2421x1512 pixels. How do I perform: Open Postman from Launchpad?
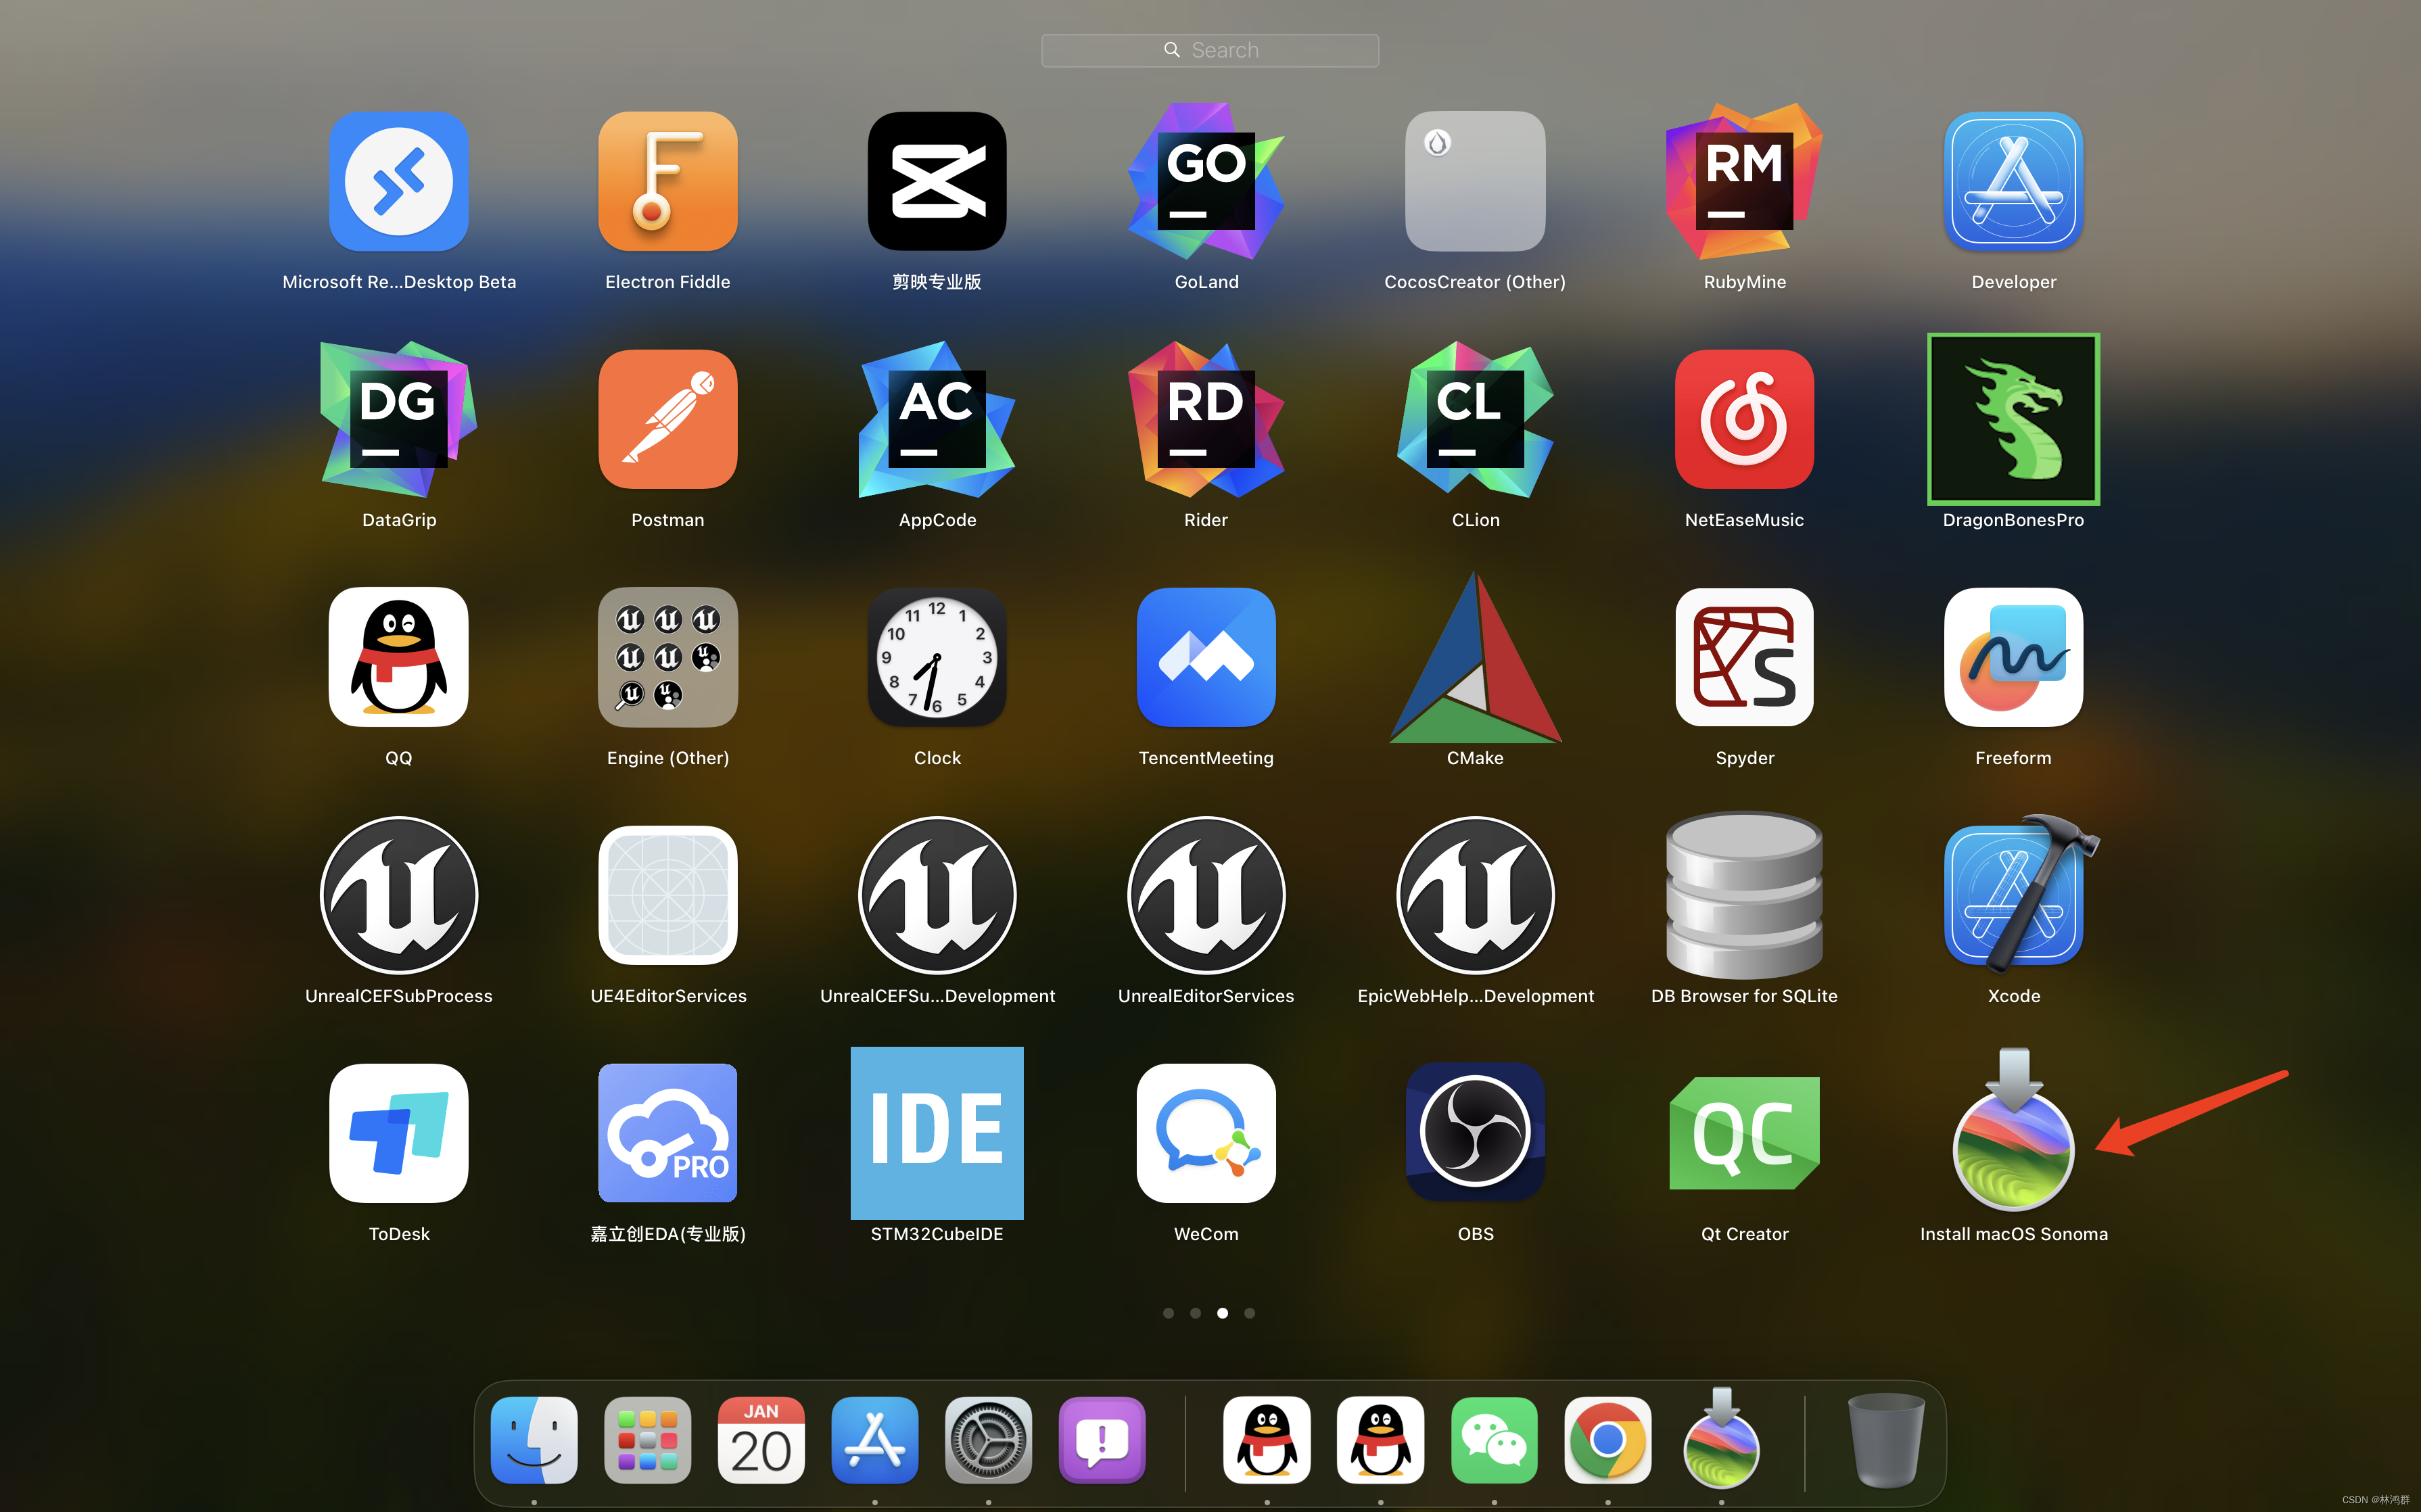(667, 420)
